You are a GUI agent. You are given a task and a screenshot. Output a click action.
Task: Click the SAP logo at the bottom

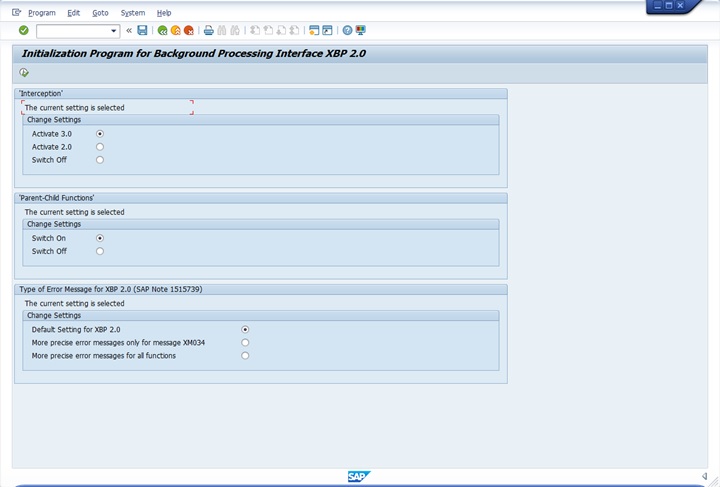tap(359, 476)
